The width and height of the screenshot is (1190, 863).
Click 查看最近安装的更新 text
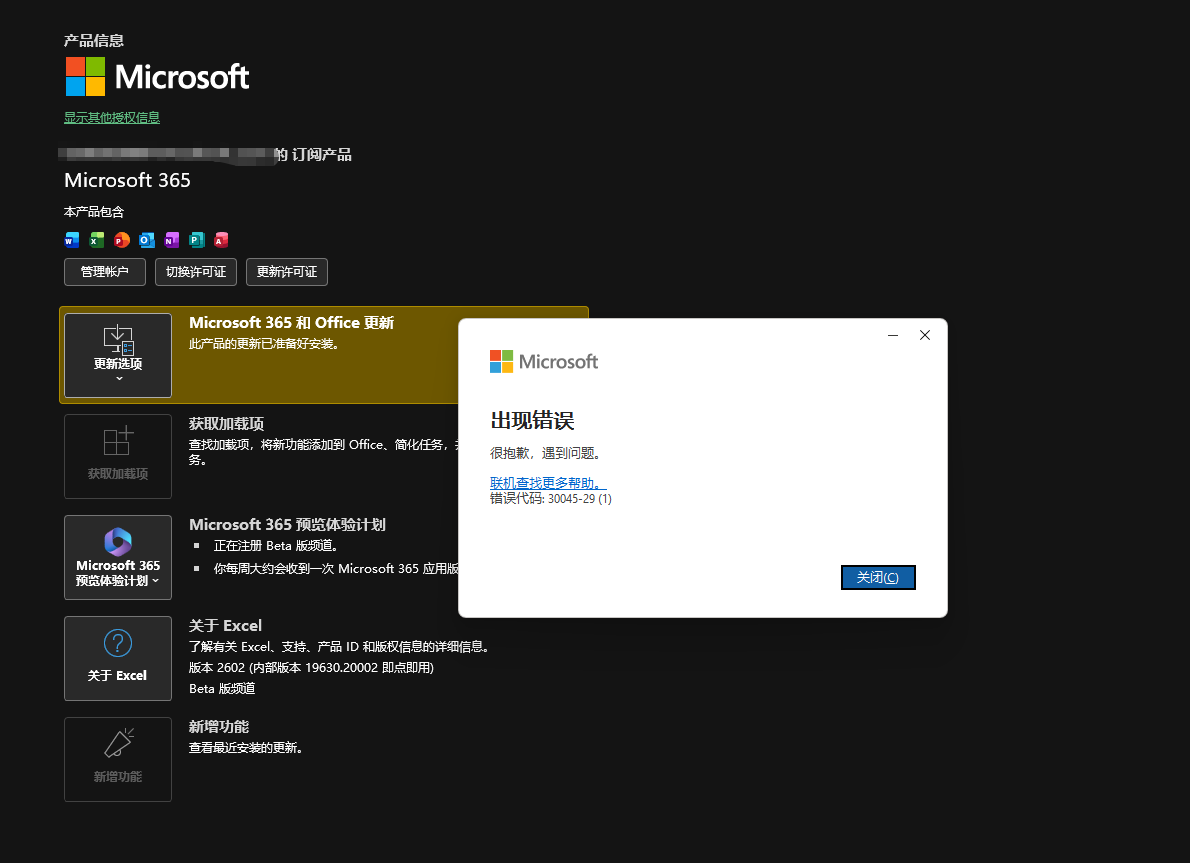tap(246, 748)
